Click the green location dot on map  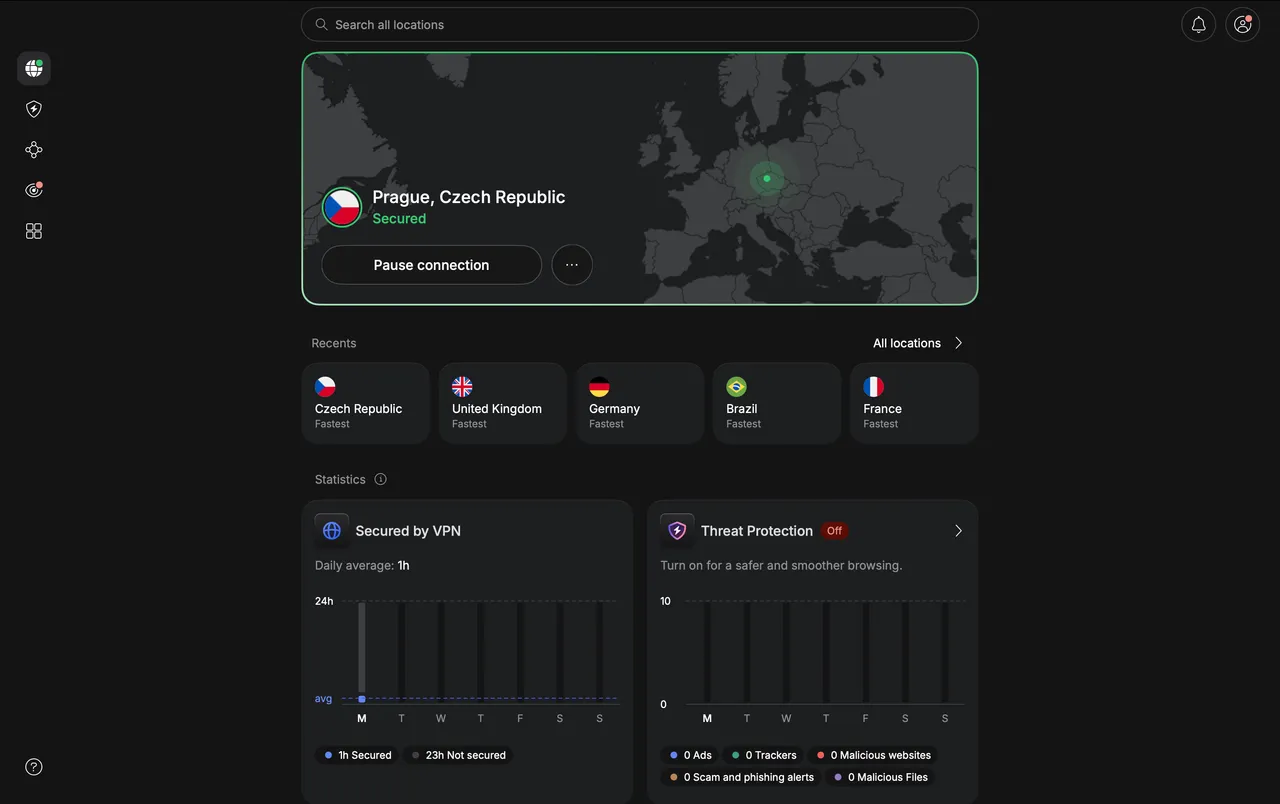tap(767, 179)
